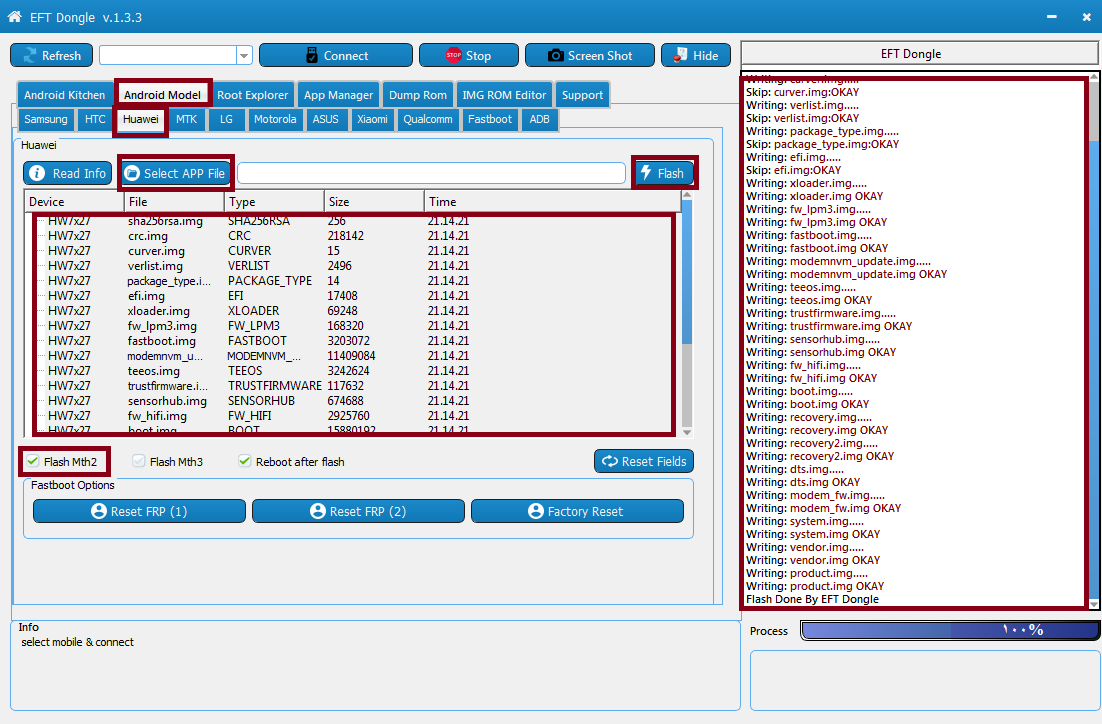Click the Refresh button

coord(51,56)
